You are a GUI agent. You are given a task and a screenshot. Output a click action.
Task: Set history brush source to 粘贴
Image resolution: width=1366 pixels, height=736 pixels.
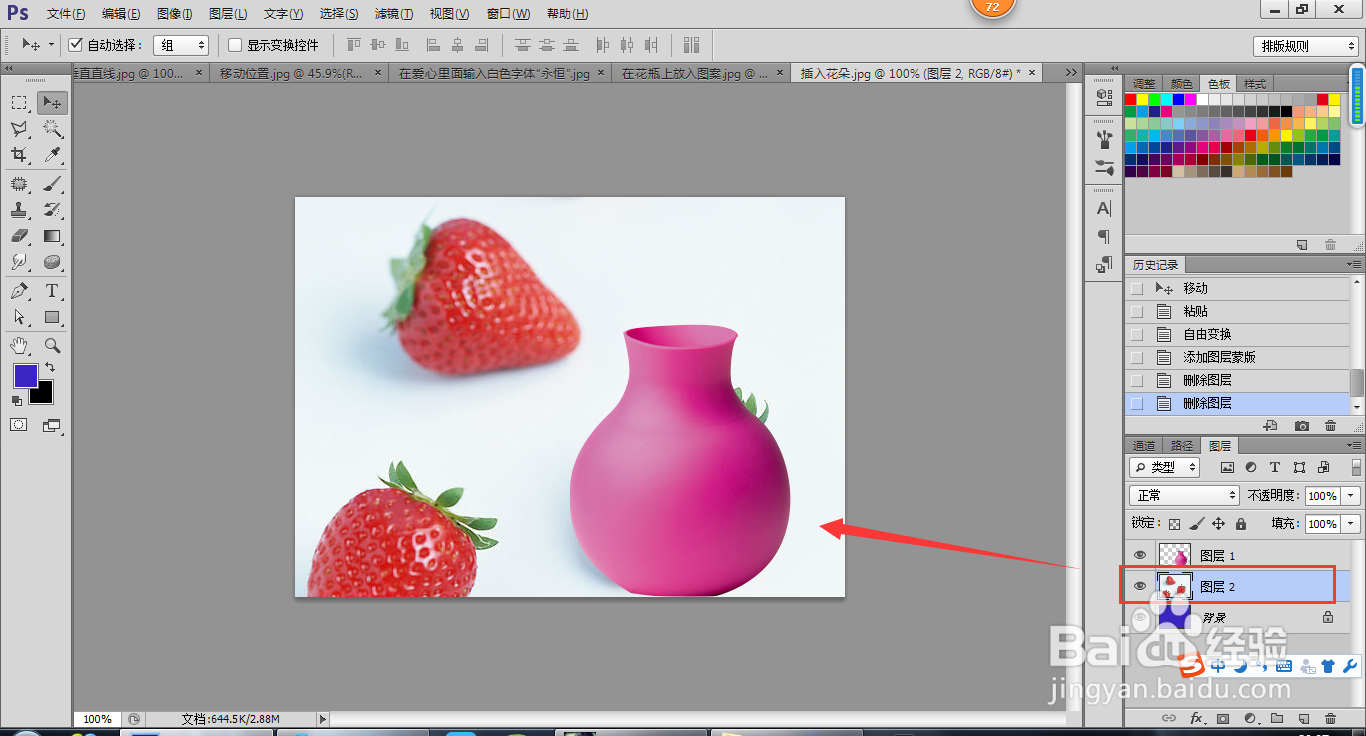click(x=1136, y=311)
